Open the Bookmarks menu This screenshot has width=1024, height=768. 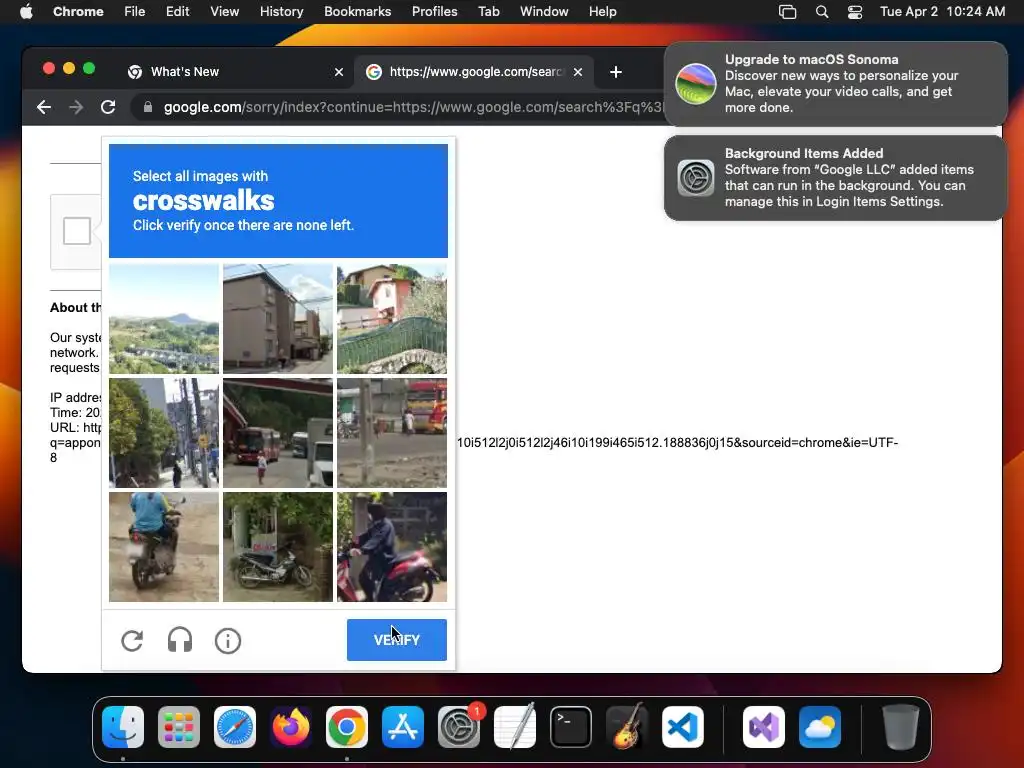(357, 11)
